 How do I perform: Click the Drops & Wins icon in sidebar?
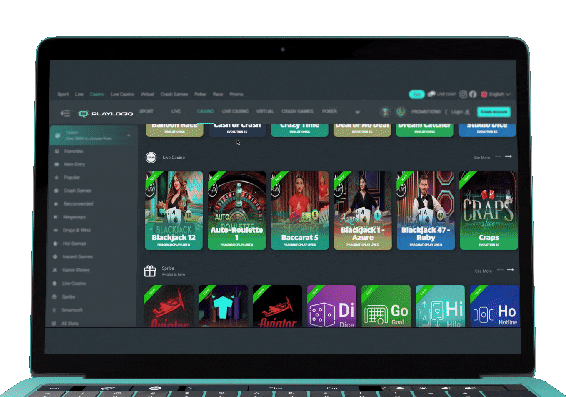tap(56, 230)
